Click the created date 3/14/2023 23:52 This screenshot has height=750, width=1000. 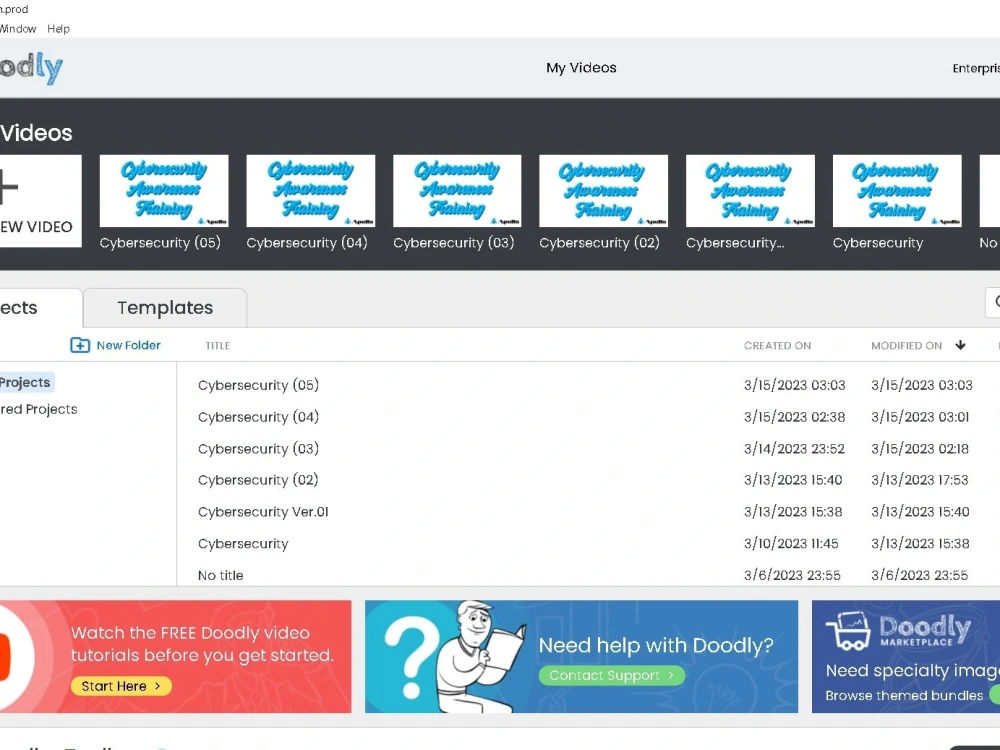[794, 449]
